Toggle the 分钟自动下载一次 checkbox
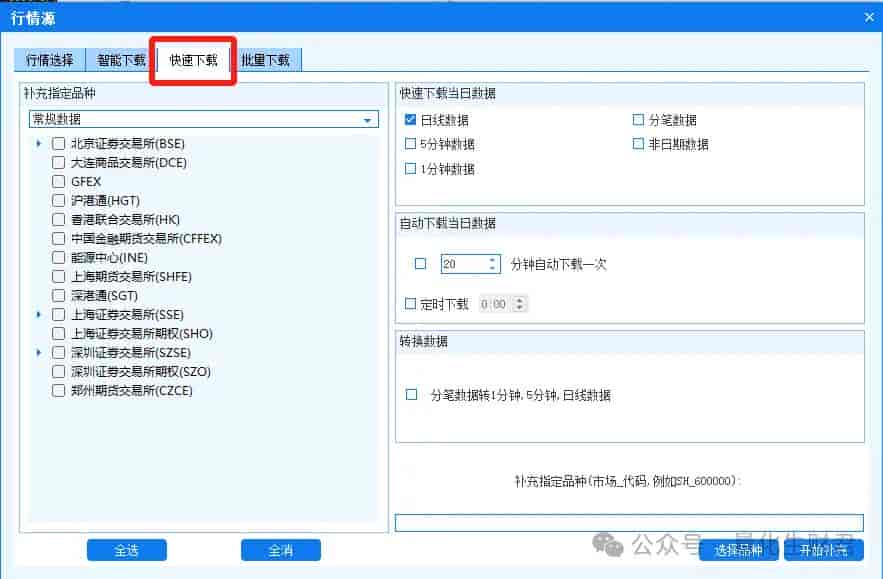The image size is (883, 579). coord(420,264)
